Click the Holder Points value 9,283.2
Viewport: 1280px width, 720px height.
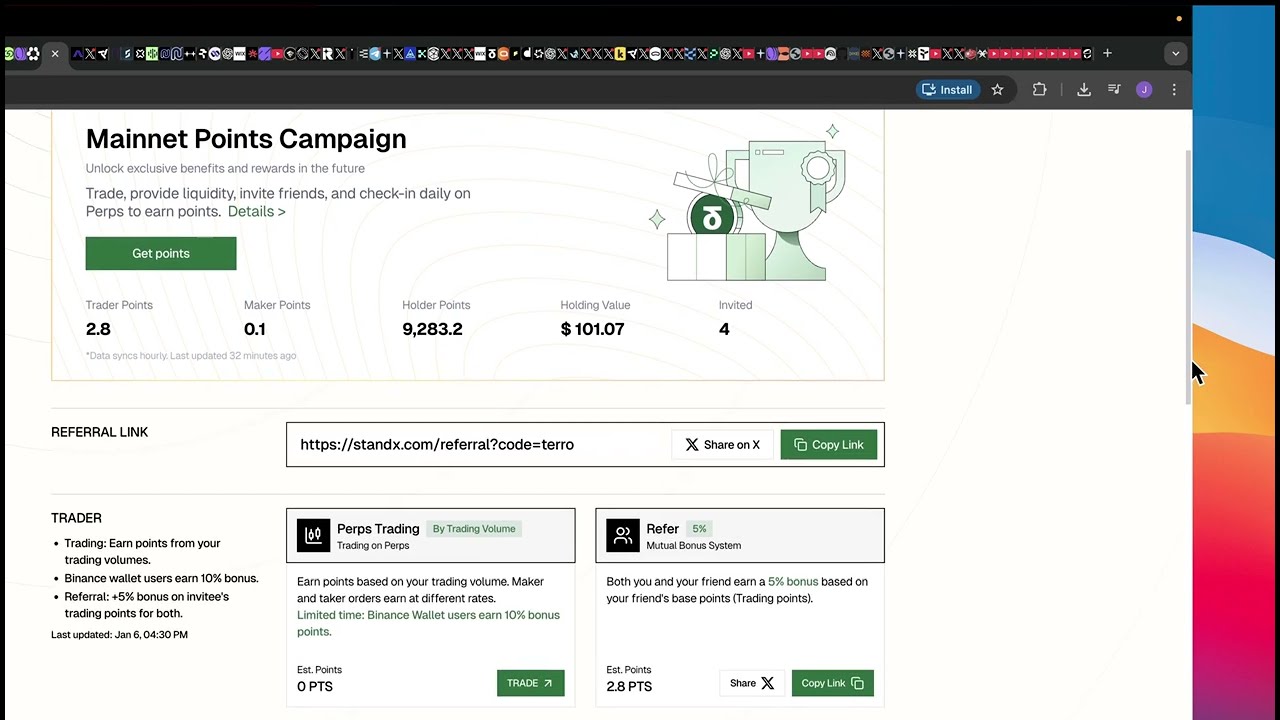click(x=432, y=329)
